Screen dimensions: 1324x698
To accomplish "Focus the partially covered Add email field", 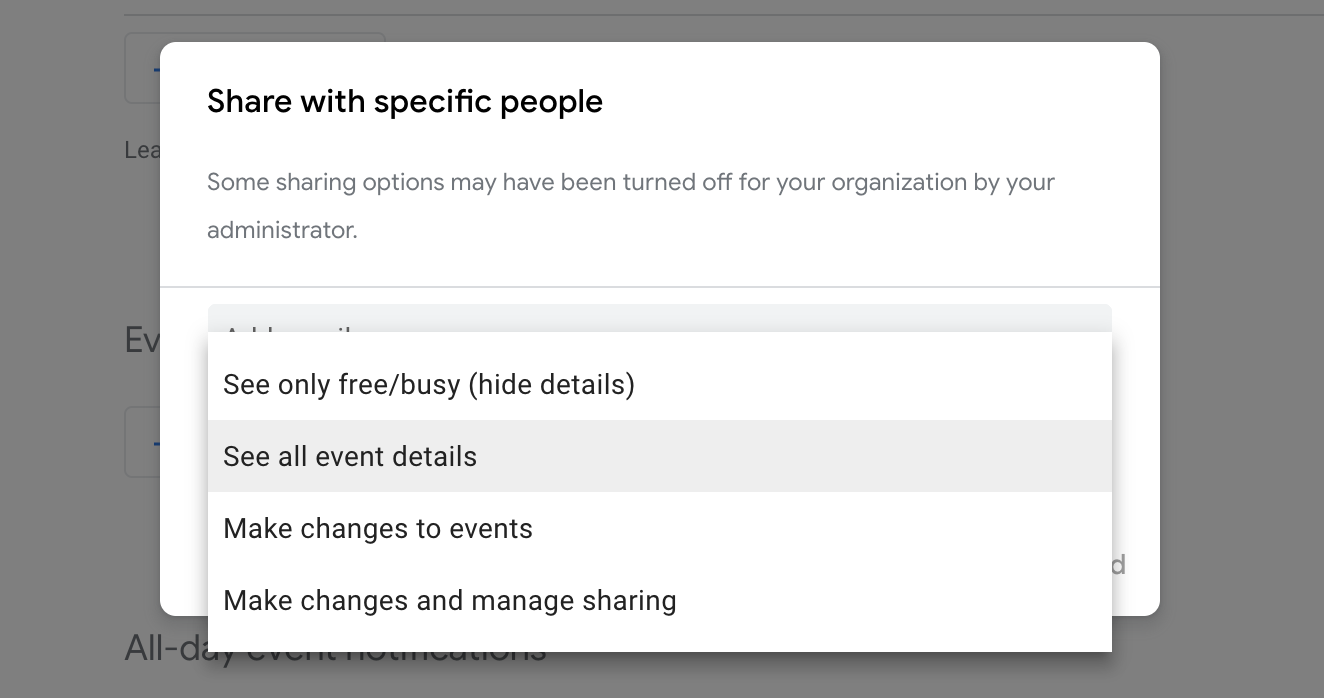I will (660, 318).
